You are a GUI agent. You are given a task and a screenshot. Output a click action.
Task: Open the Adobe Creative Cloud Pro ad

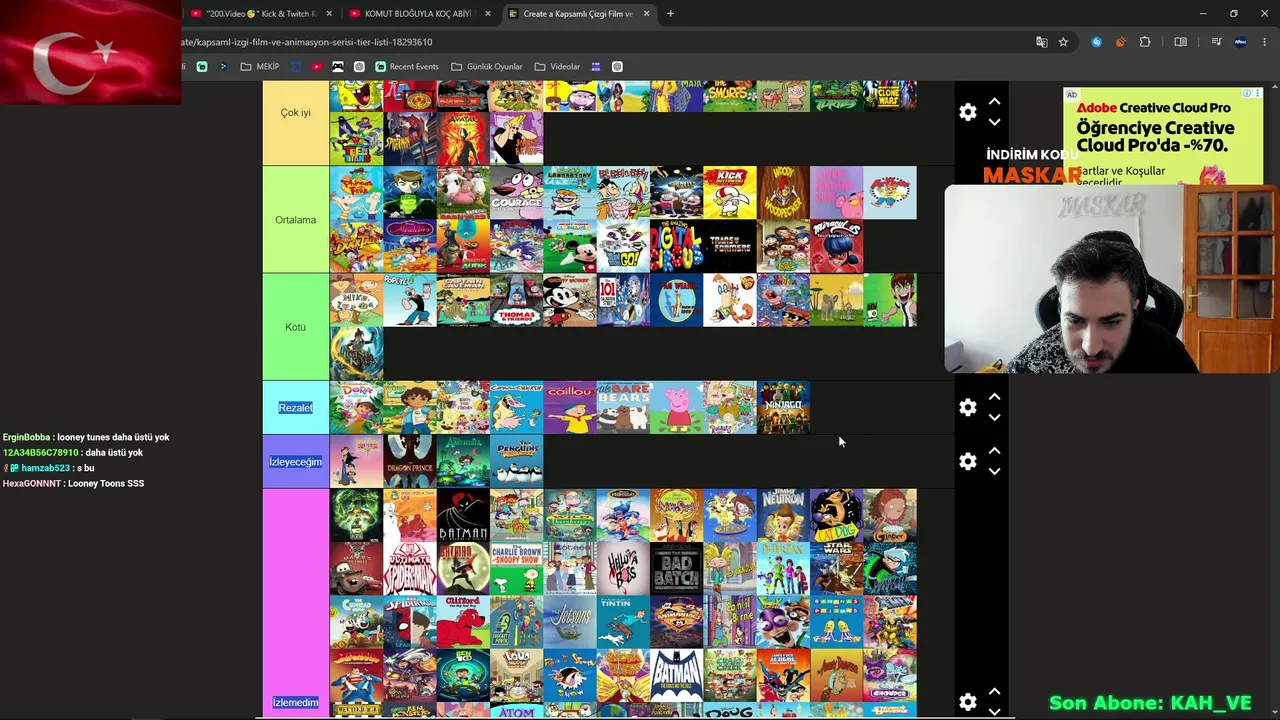tap(1163, 136)
